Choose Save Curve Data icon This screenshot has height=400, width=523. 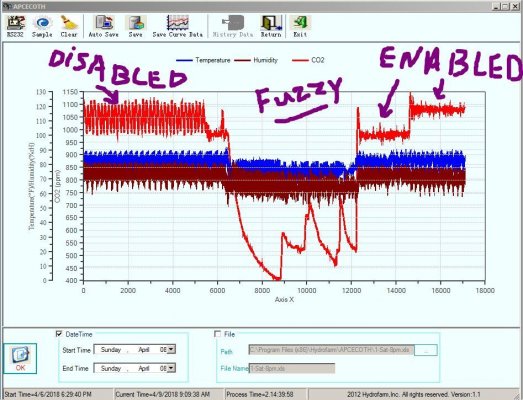[x=177, y=26]
